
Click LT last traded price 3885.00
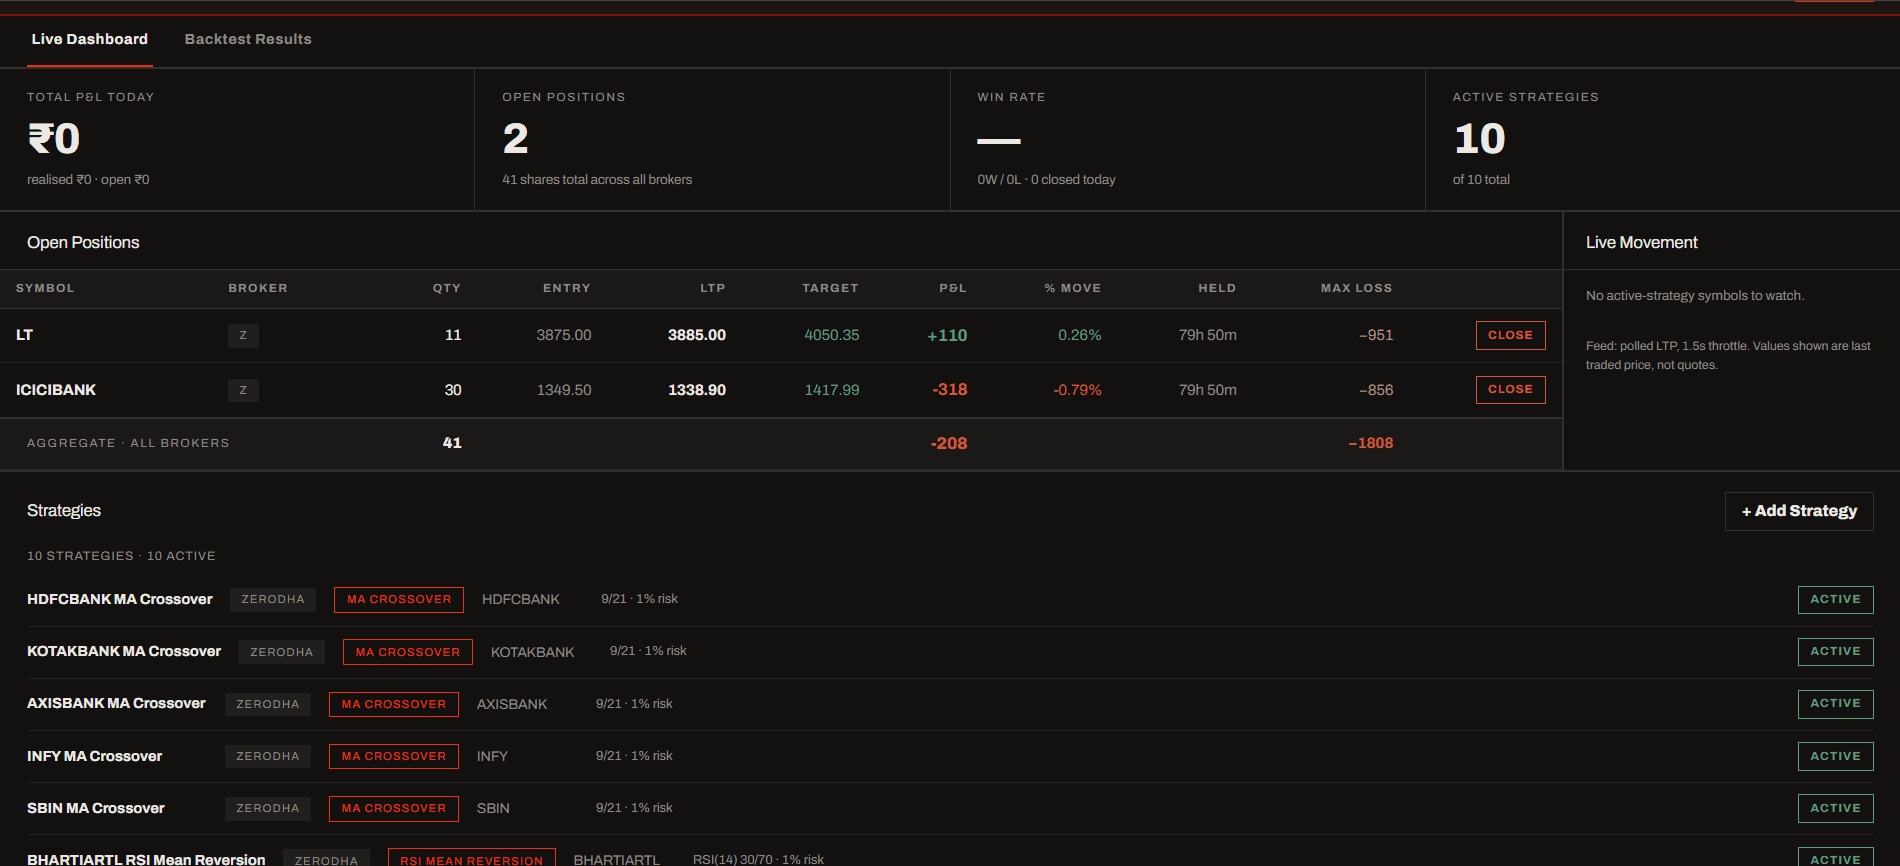697,335
